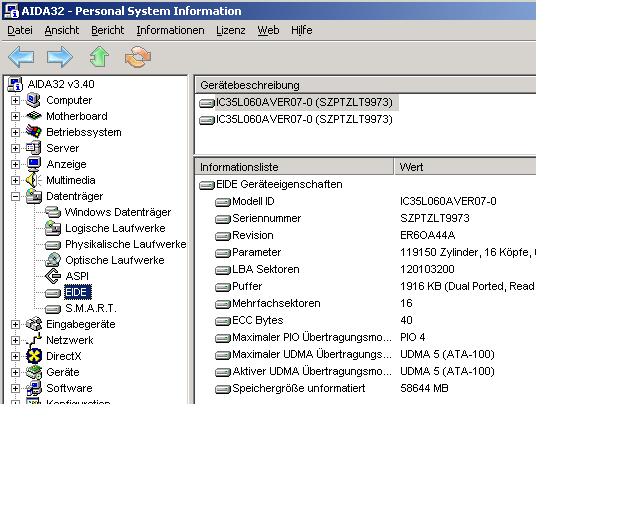
Task: Open the Datei menu
Action: [x=20, y=30]
